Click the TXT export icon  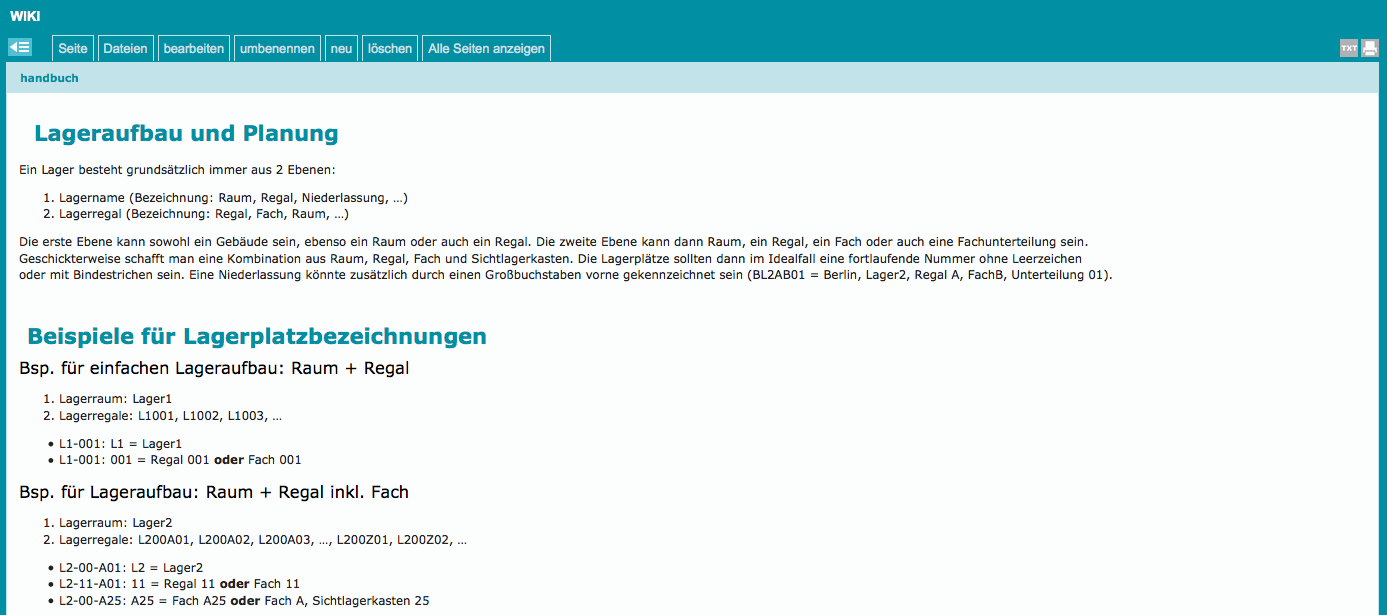coord(1349,48)
